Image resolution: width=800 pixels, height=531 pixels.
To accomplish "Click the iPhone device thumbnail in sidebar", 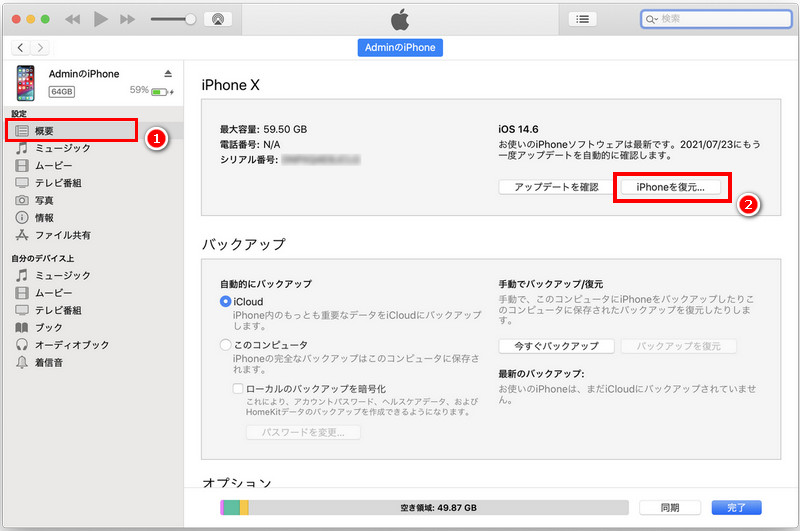I will (26, 83).
